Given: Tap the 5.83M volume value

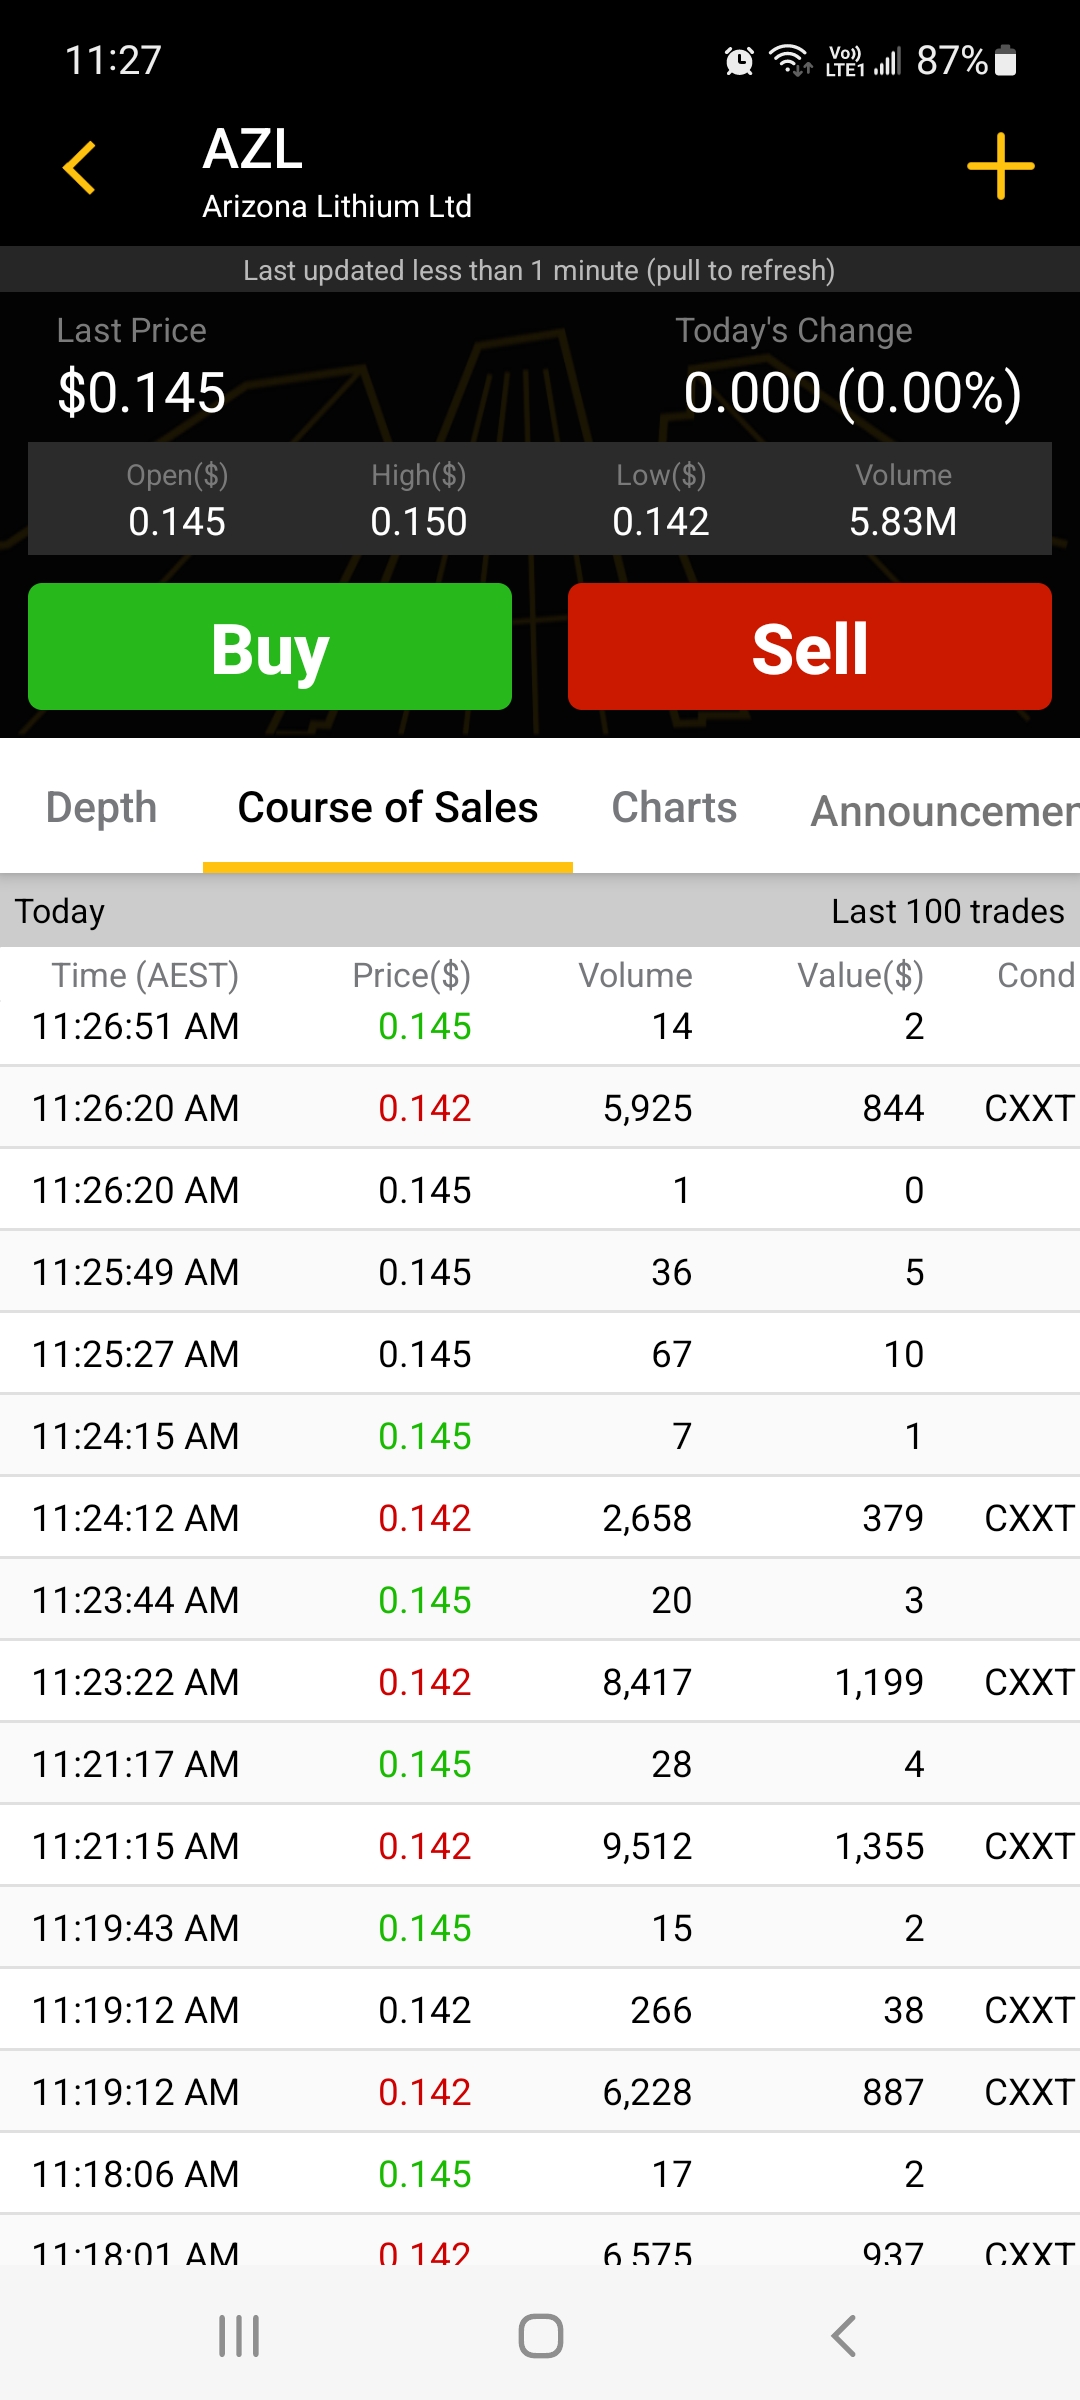Looking at the screenshot, I should [903, 521].
